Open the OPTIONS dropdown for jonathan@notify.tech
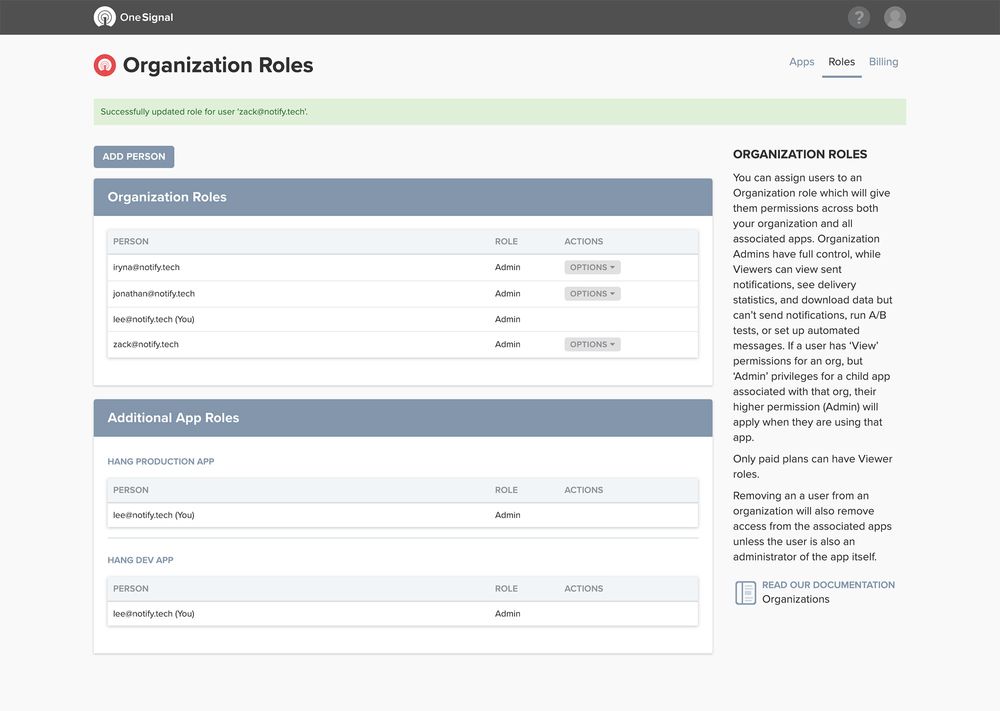 point(592,293)
